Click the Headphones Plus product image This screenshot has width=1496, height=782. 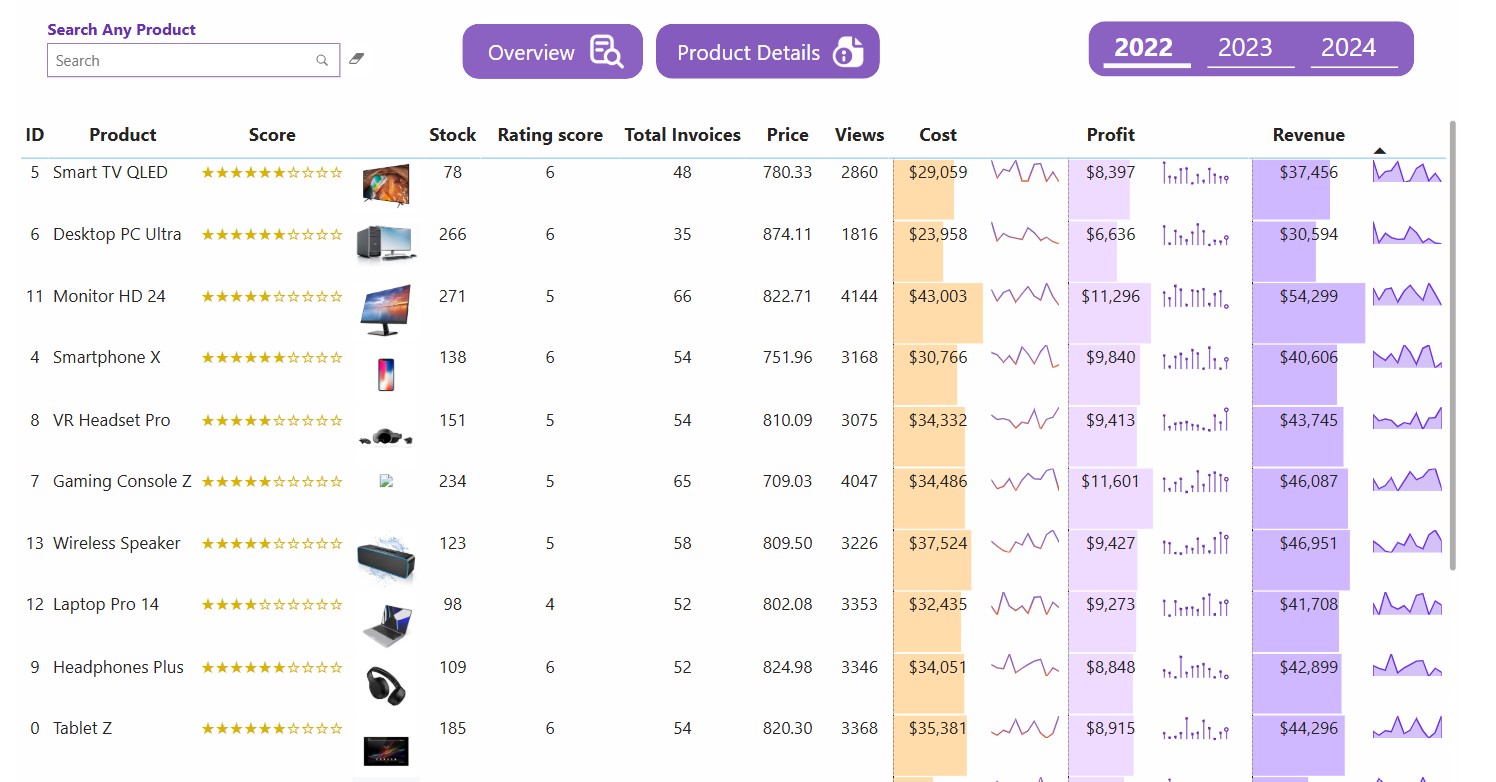[386, 685]
